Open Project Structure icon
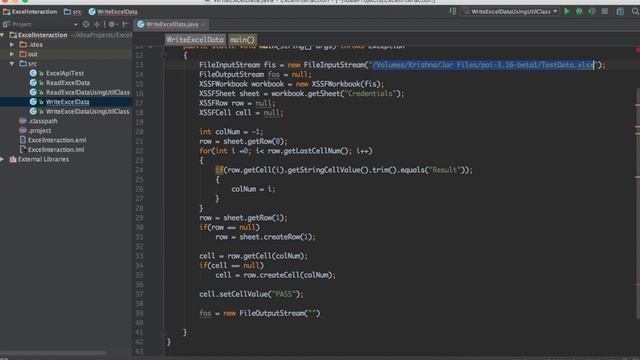The width and height of the screenshot is (640, 360). click(x=620, y=11)
